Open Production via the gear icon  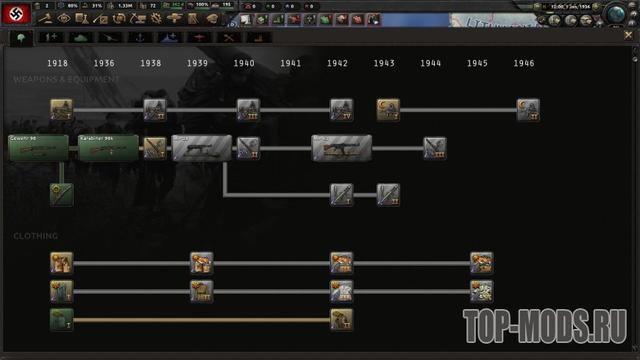tap(156, 18)
